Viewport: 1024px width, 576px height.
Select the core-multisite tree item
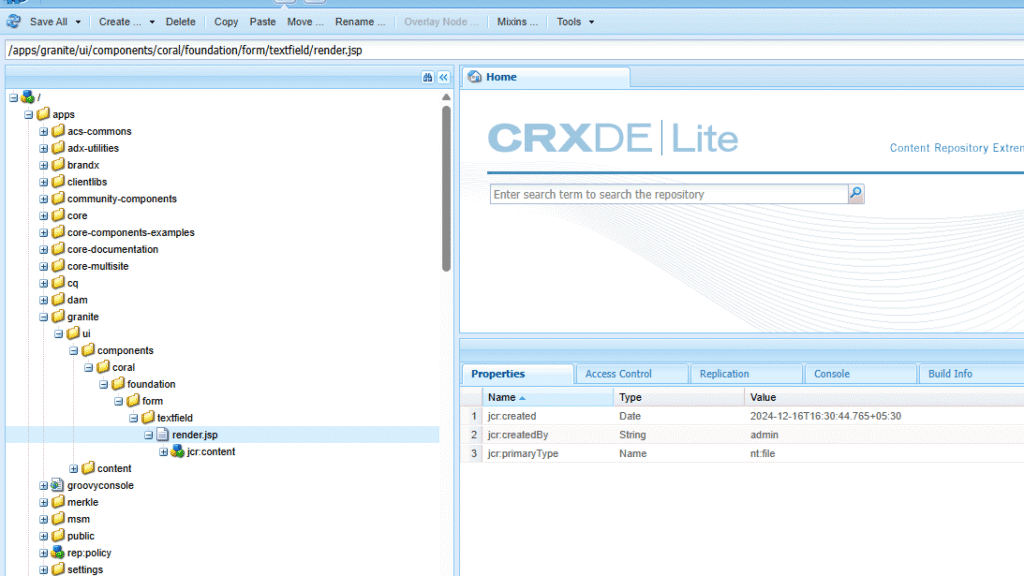point(98,266)
